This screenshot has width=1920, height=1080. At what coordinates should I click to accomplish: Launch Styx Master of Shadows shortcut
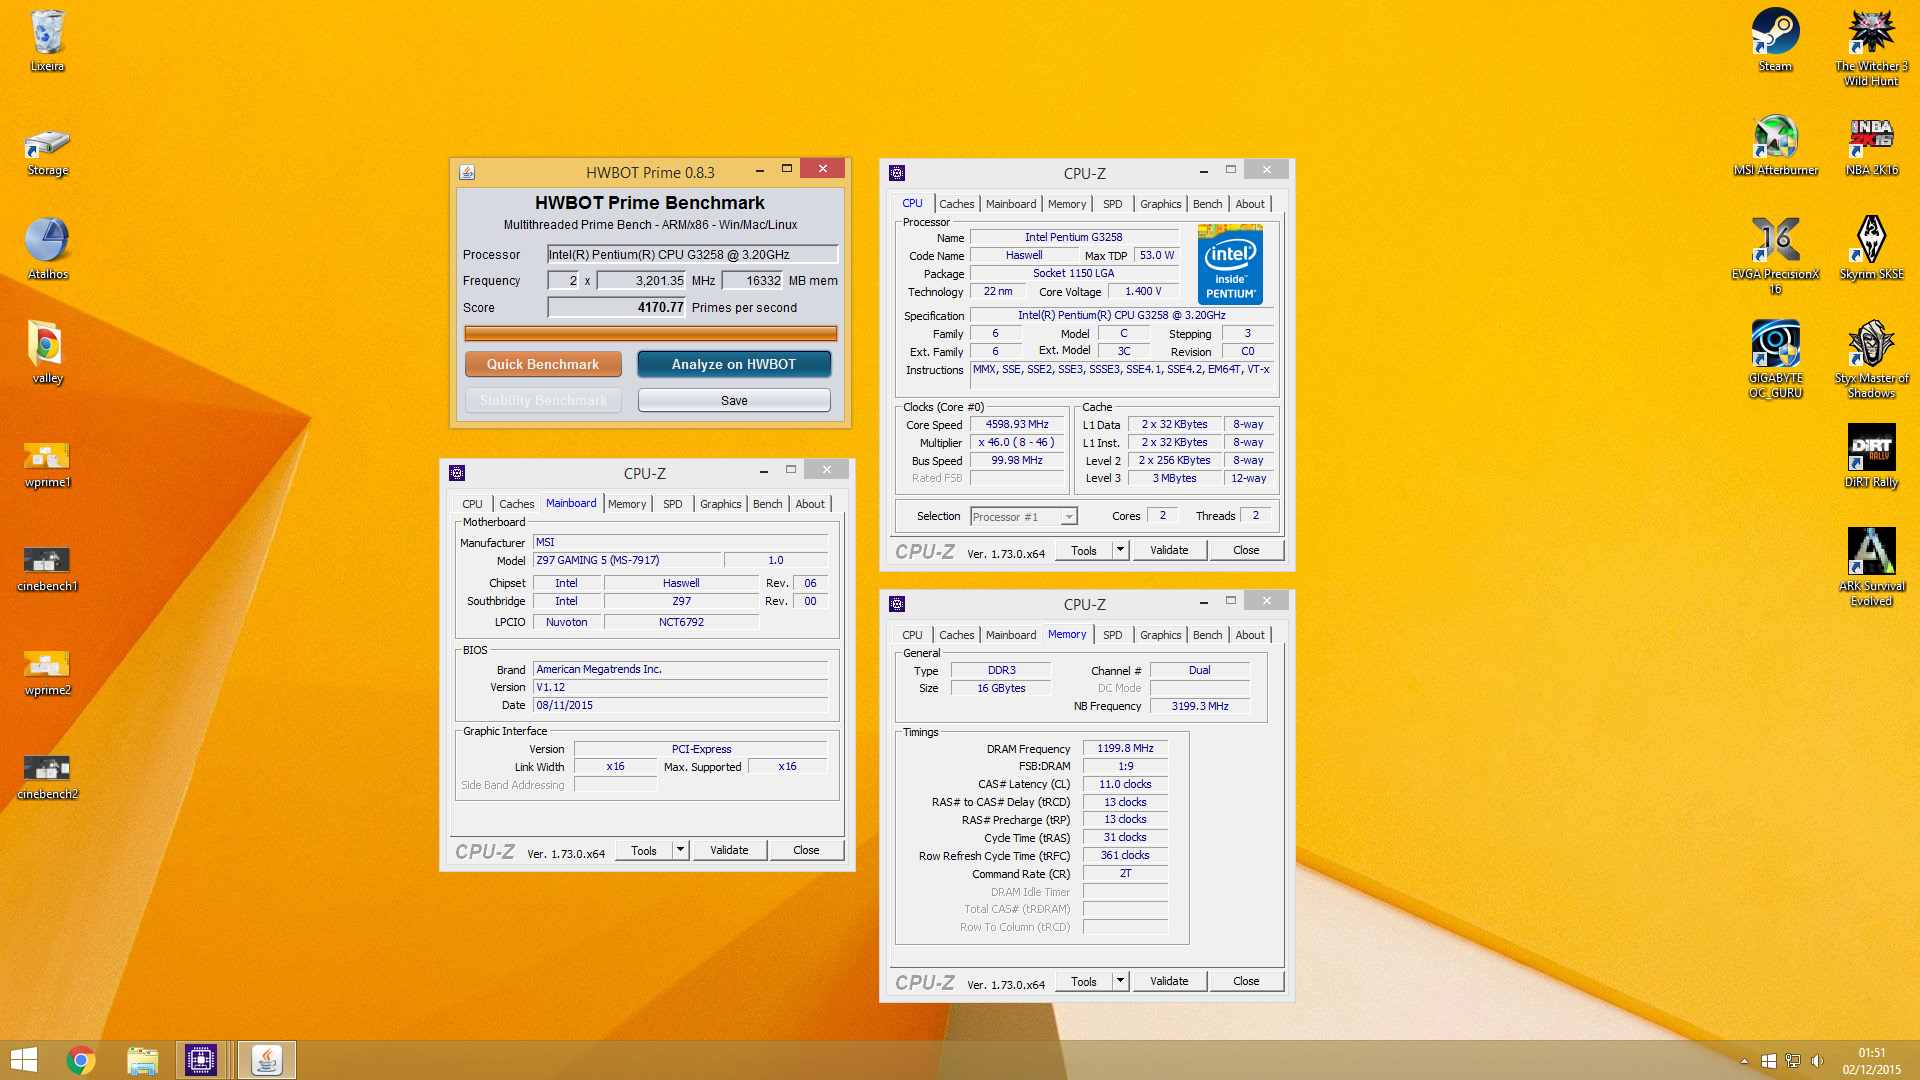[x=1871, y=359]
